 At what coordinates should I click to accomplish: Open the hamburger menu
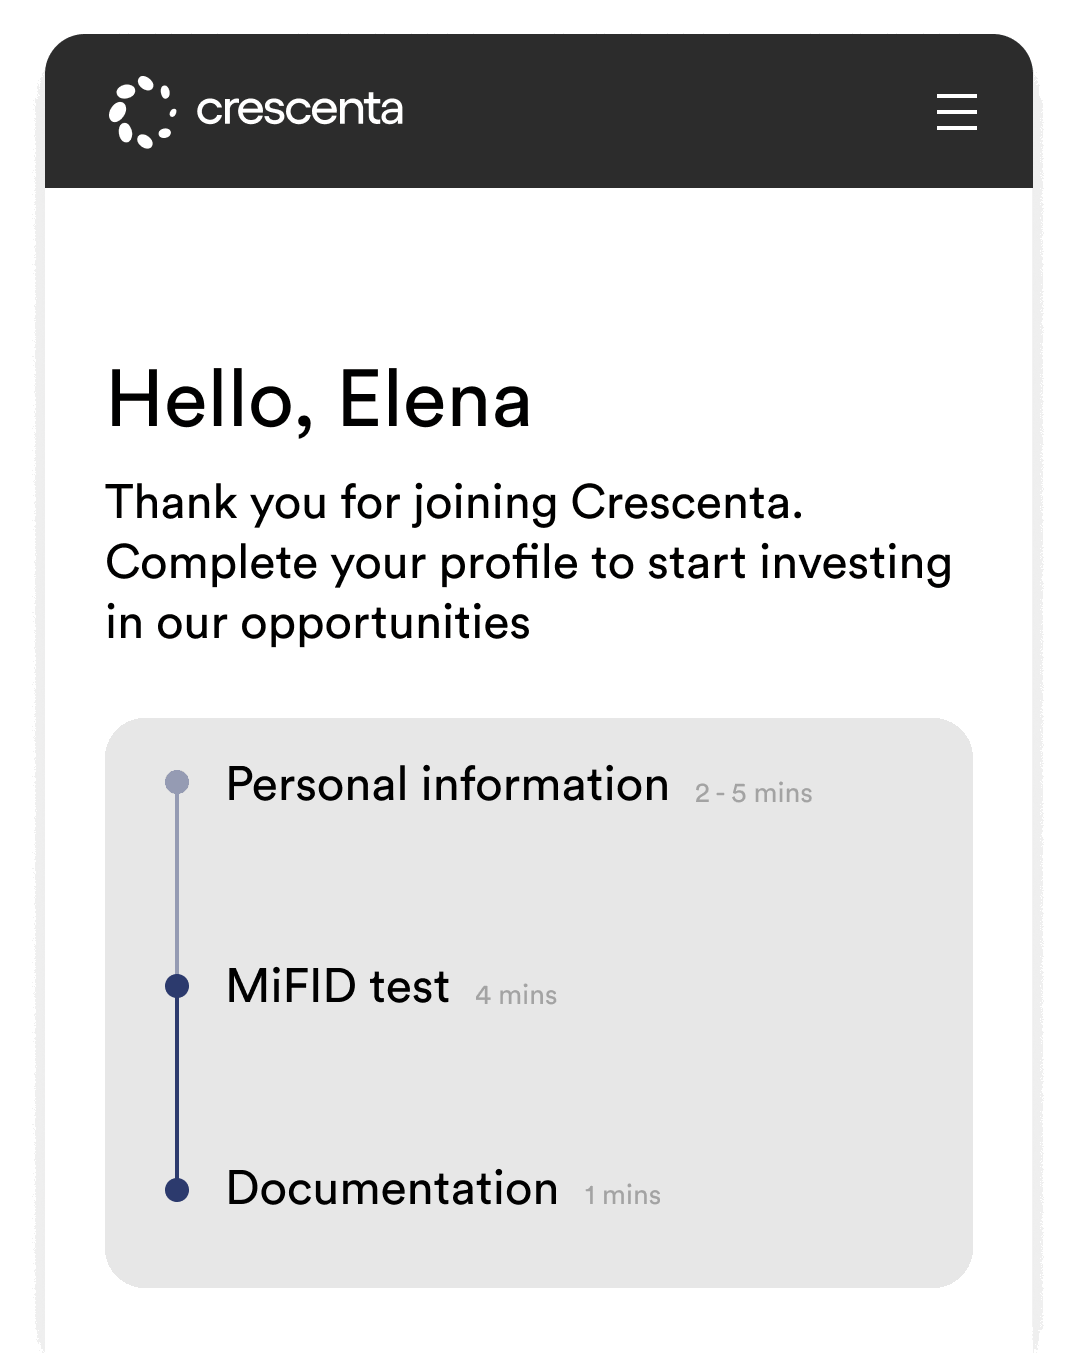956,112
